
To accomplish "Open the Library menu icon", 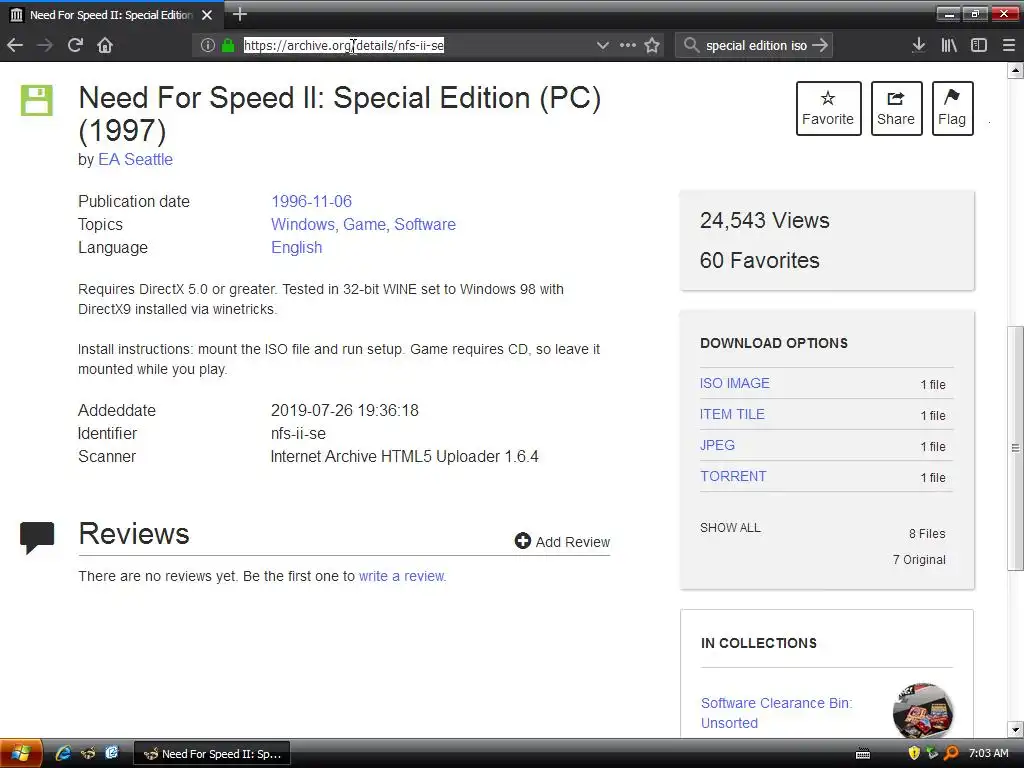I will (x=948, y=45).
